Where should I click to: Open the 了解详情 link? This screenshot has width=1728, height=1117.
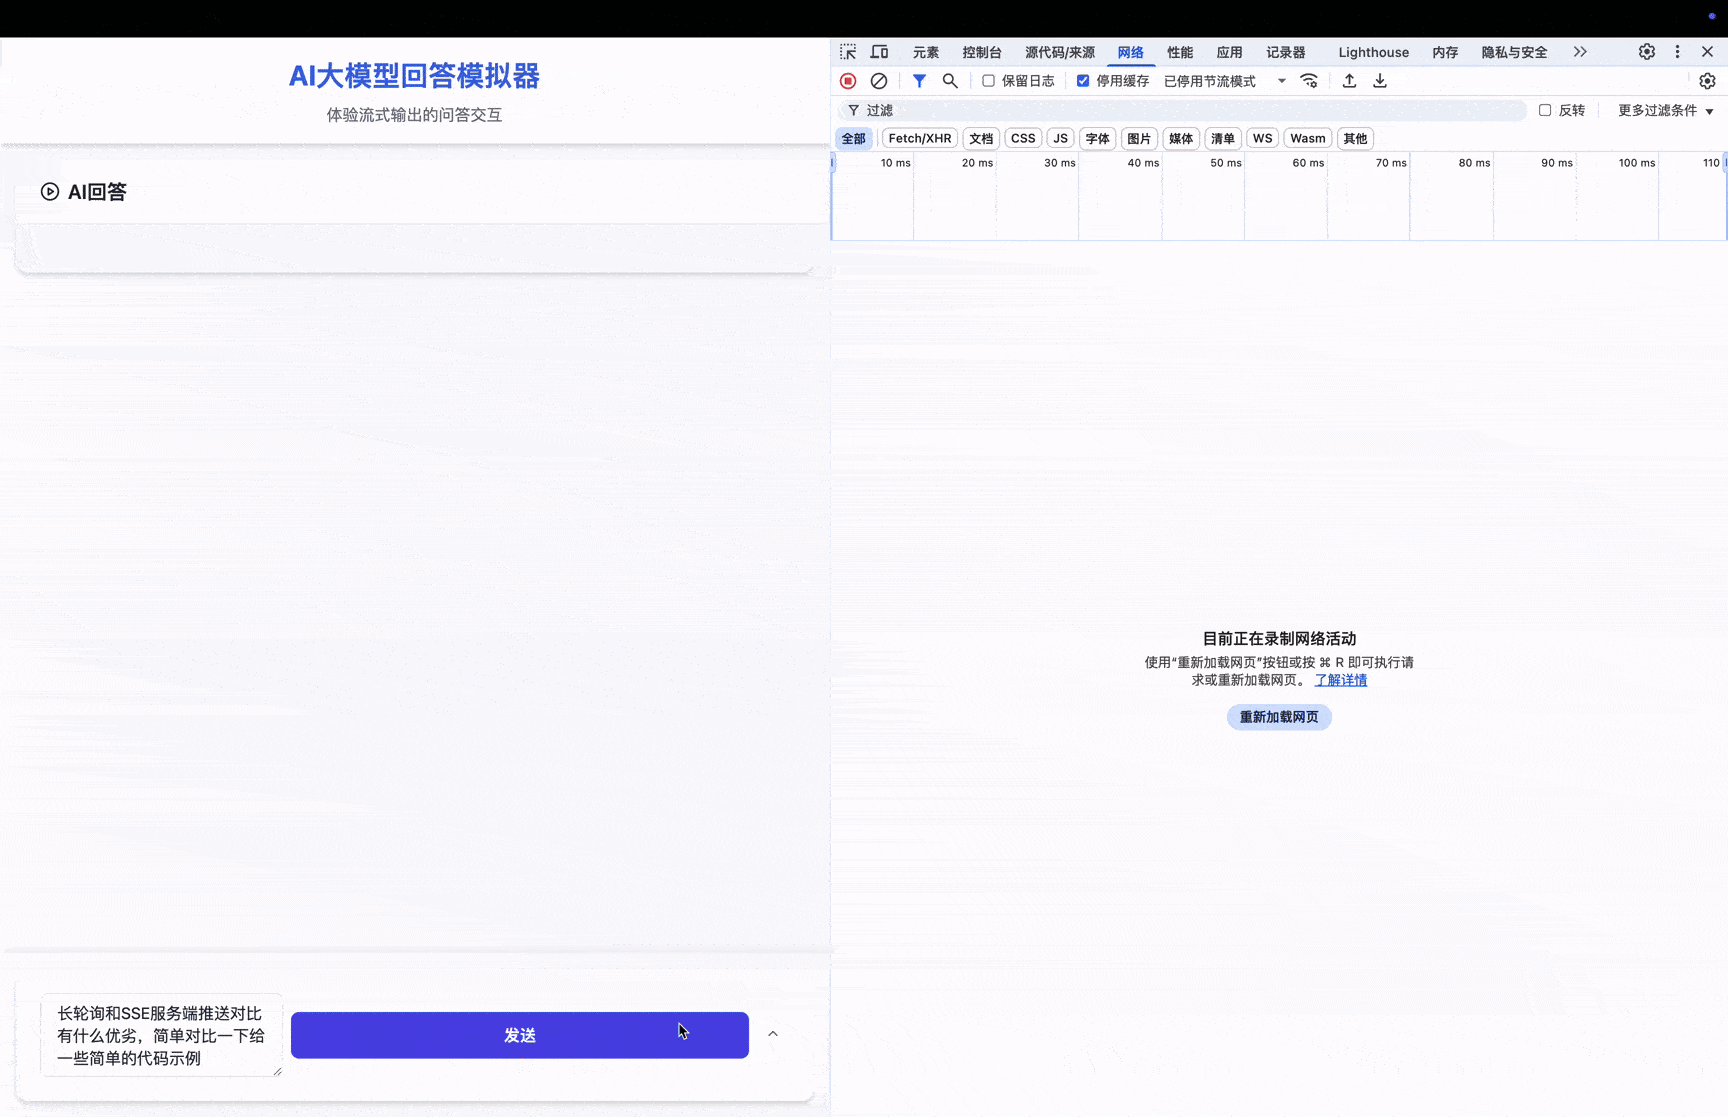[1341, 680]
